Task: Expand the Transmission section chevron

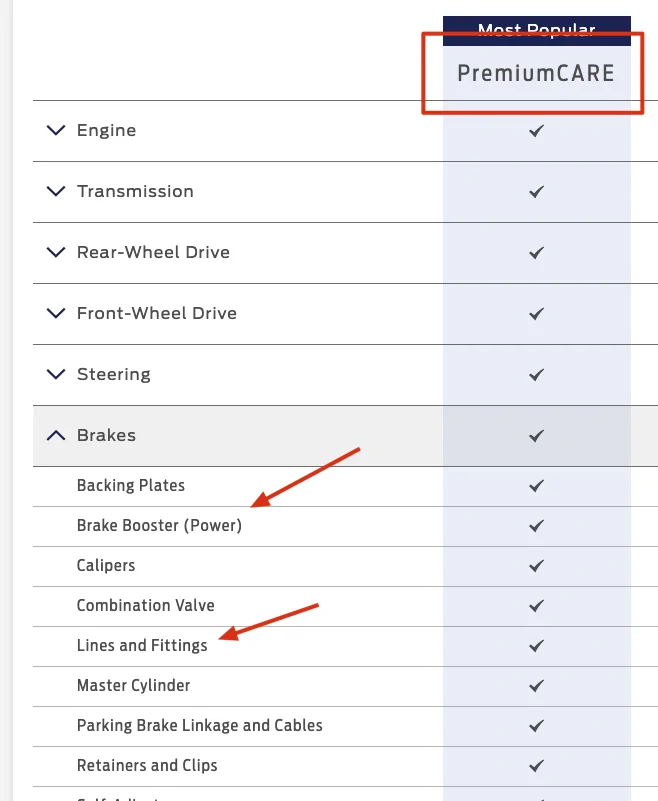Action: tap(56, 191)
